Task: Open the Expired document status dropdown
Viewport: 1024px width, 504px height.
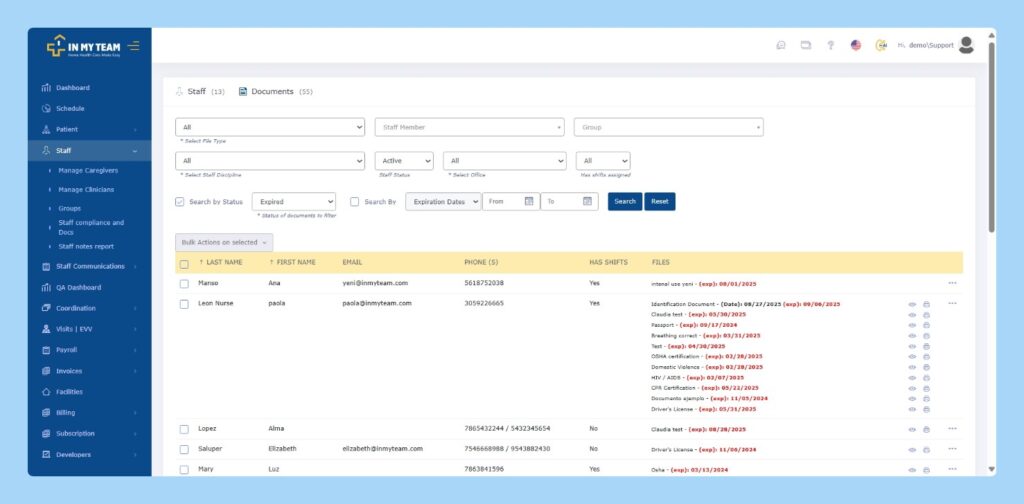Action: pyautogui.click(x=293, y=201)
